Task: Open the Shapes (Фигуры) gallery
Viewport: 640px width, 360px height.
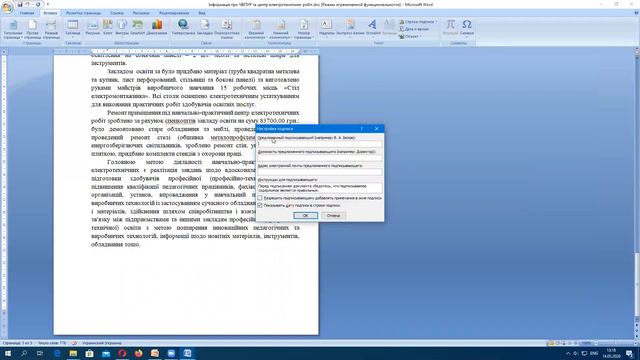Action: 122,27
